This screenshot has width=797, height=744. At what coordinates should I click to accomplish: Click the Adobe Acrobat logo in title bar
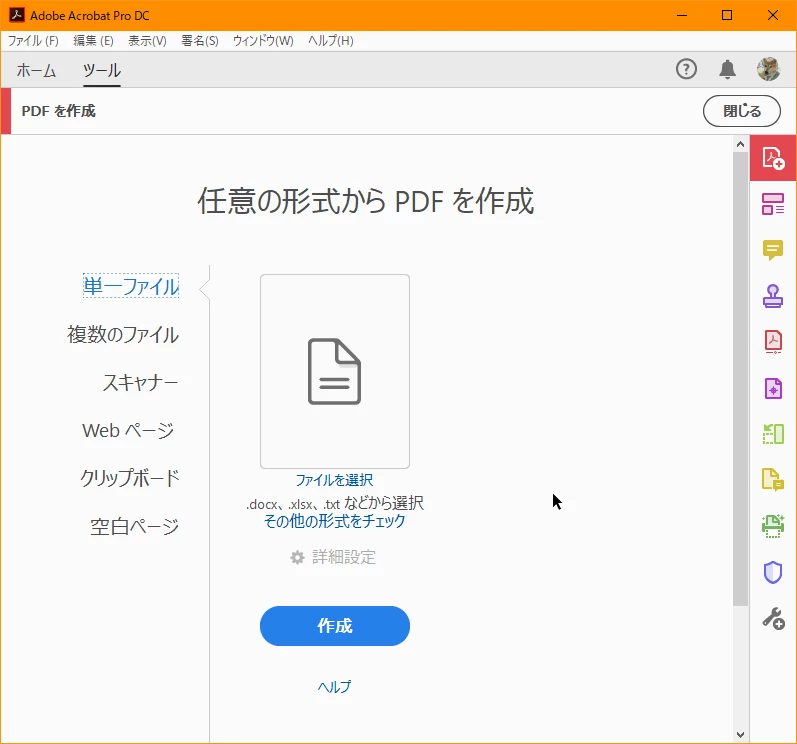click(16, 15)
